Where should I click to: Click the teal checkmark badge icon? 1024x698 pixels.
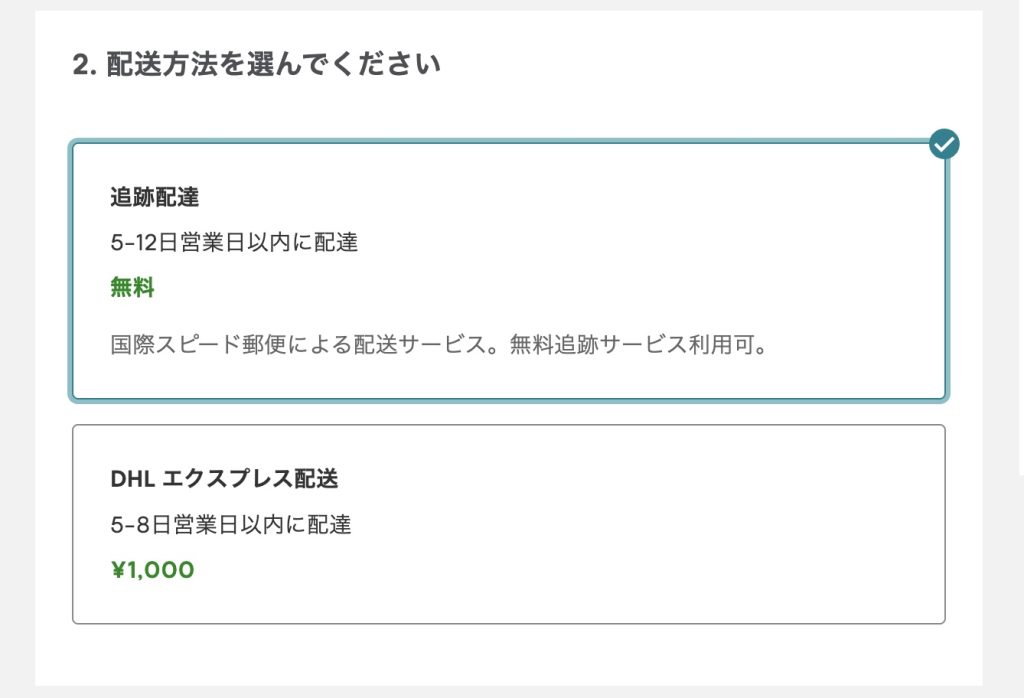[943, 144]
